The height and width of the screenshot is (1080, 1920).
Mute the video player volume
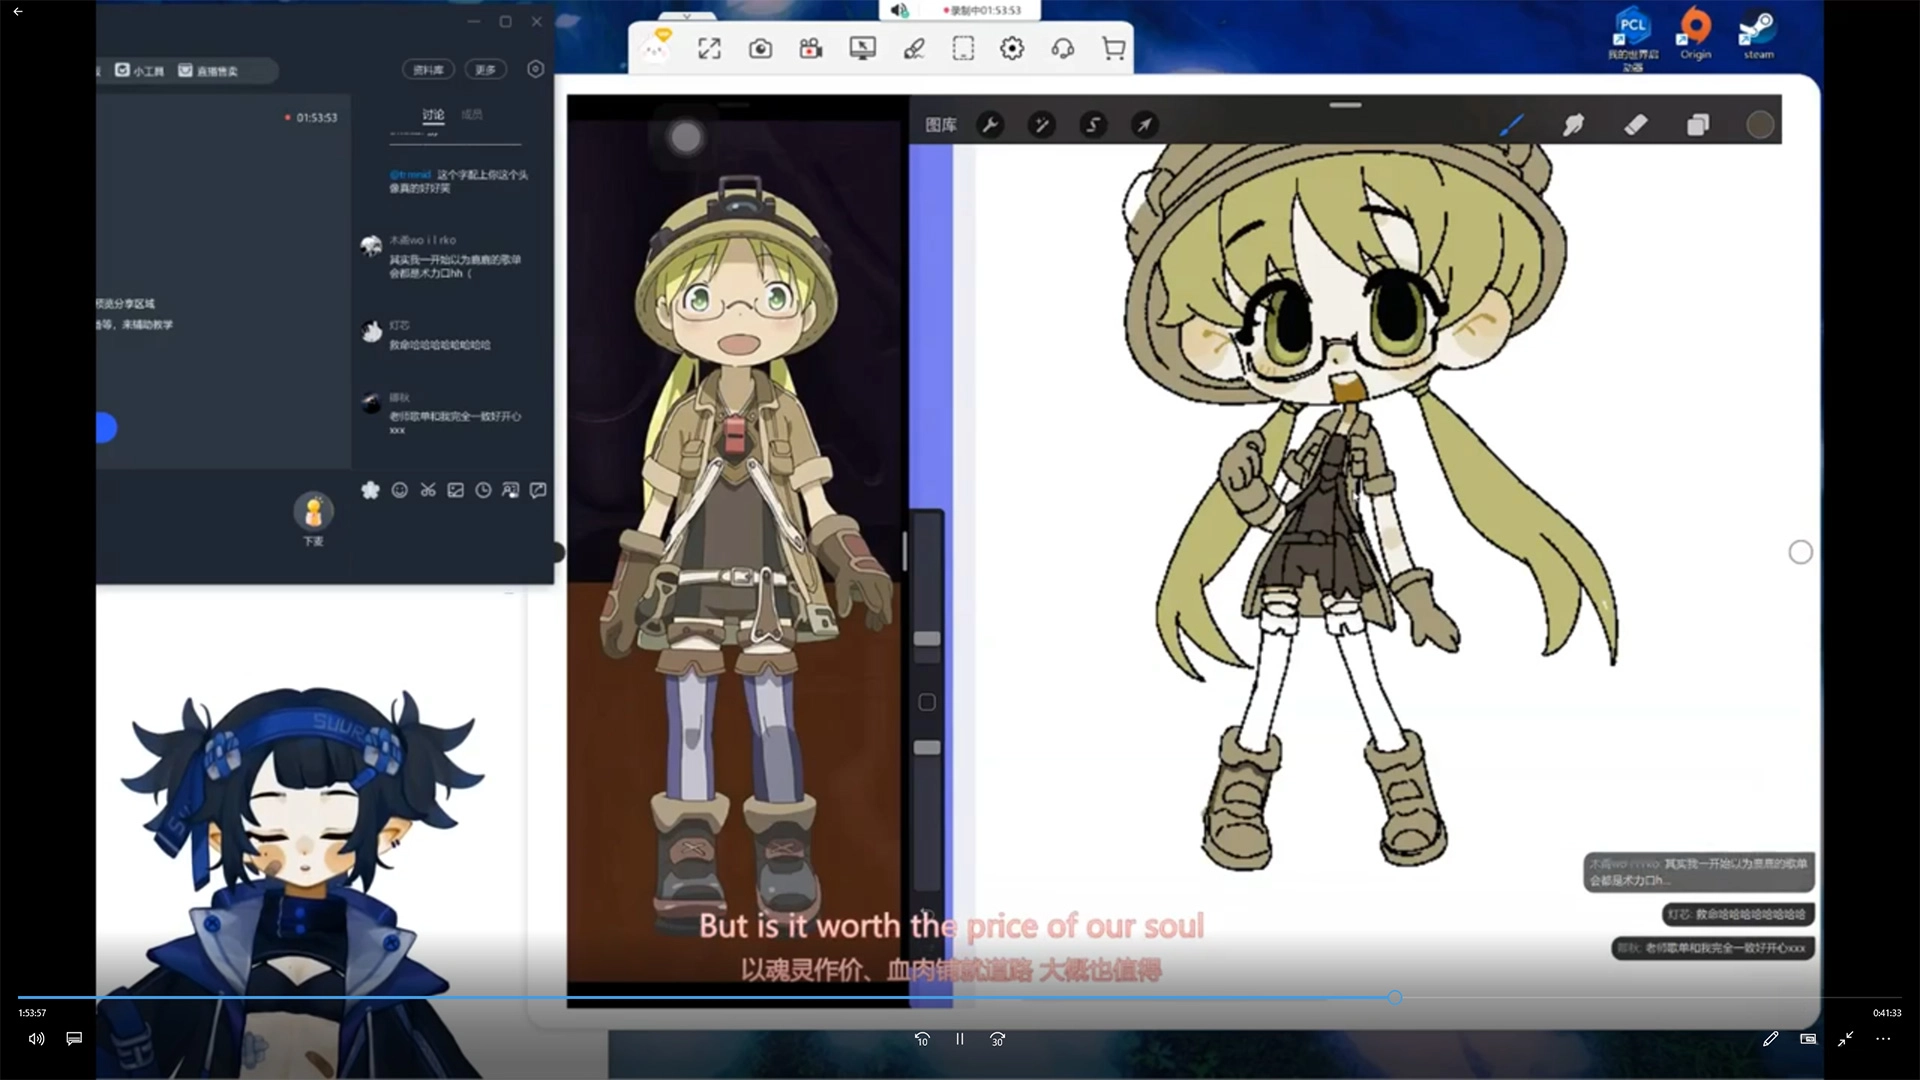pos(36,1039)
